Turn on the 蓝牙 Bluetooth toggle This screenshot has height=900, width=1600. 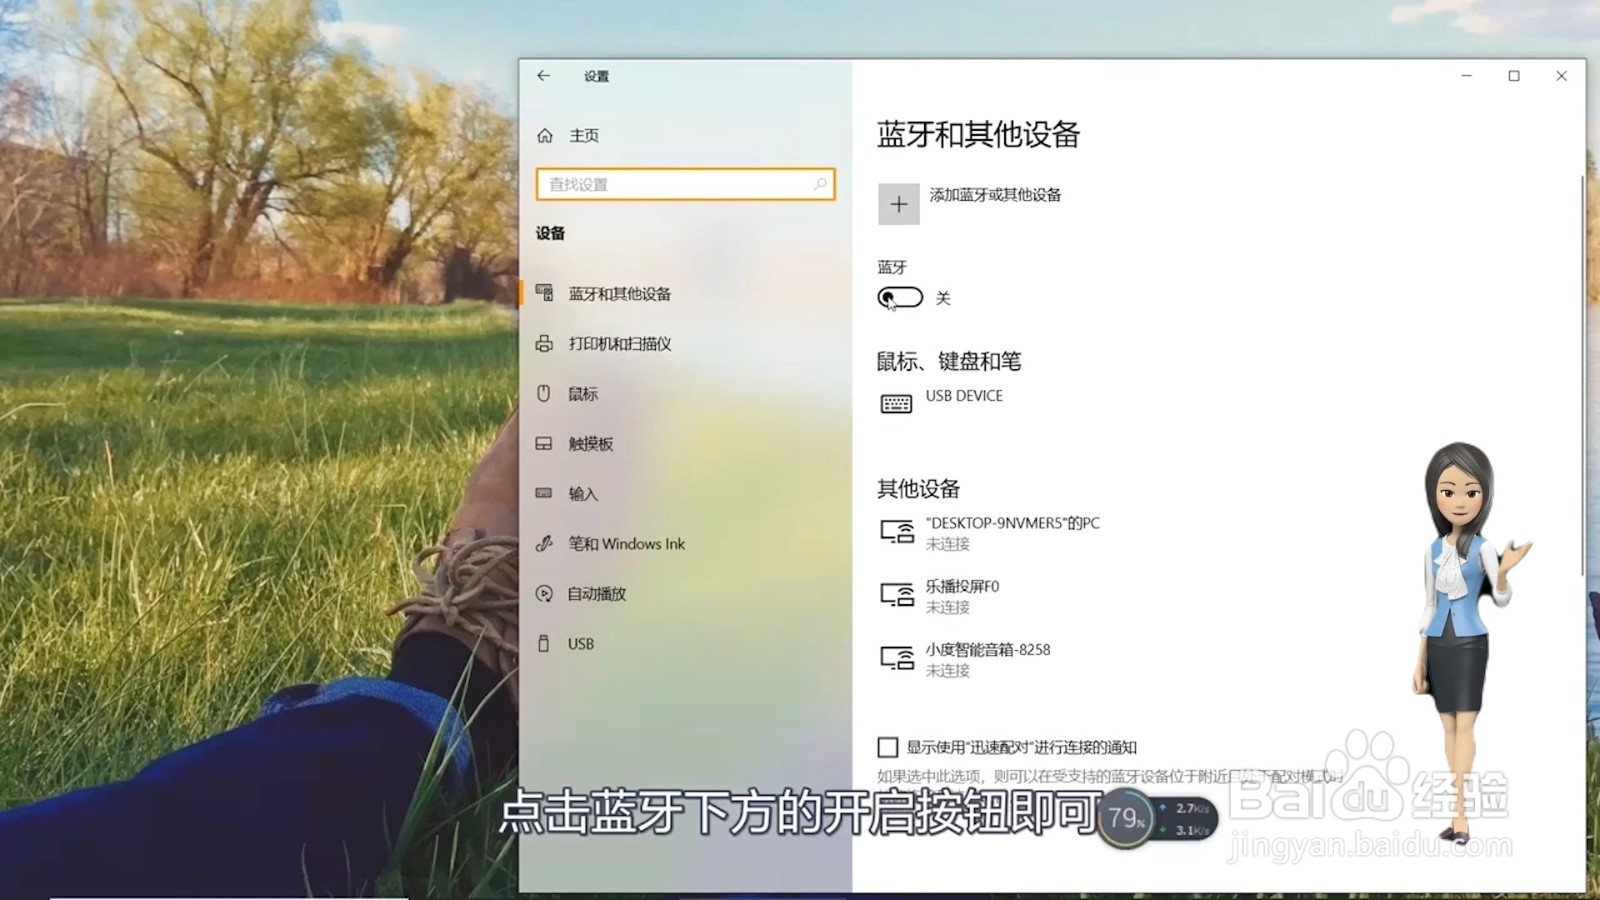[x=900, y=298]
